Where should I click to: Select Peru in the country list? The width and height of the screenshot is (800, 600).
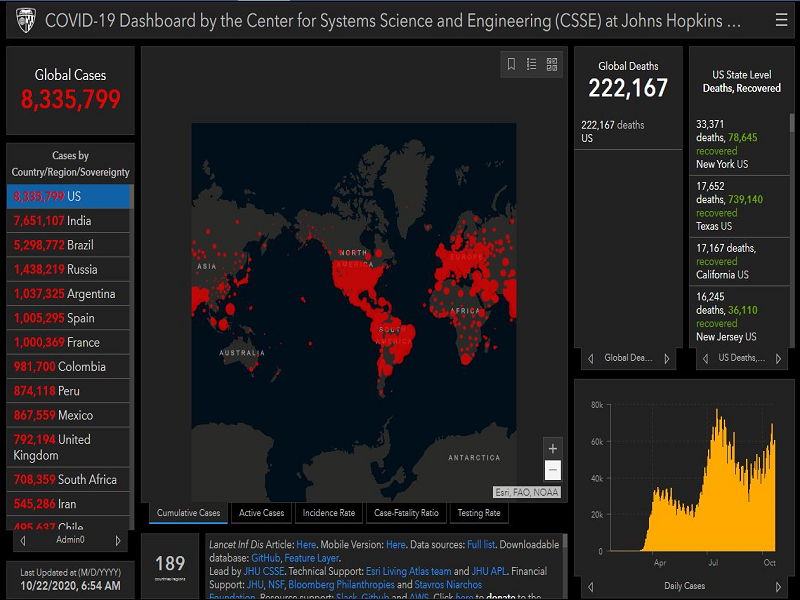click(68, 391)
